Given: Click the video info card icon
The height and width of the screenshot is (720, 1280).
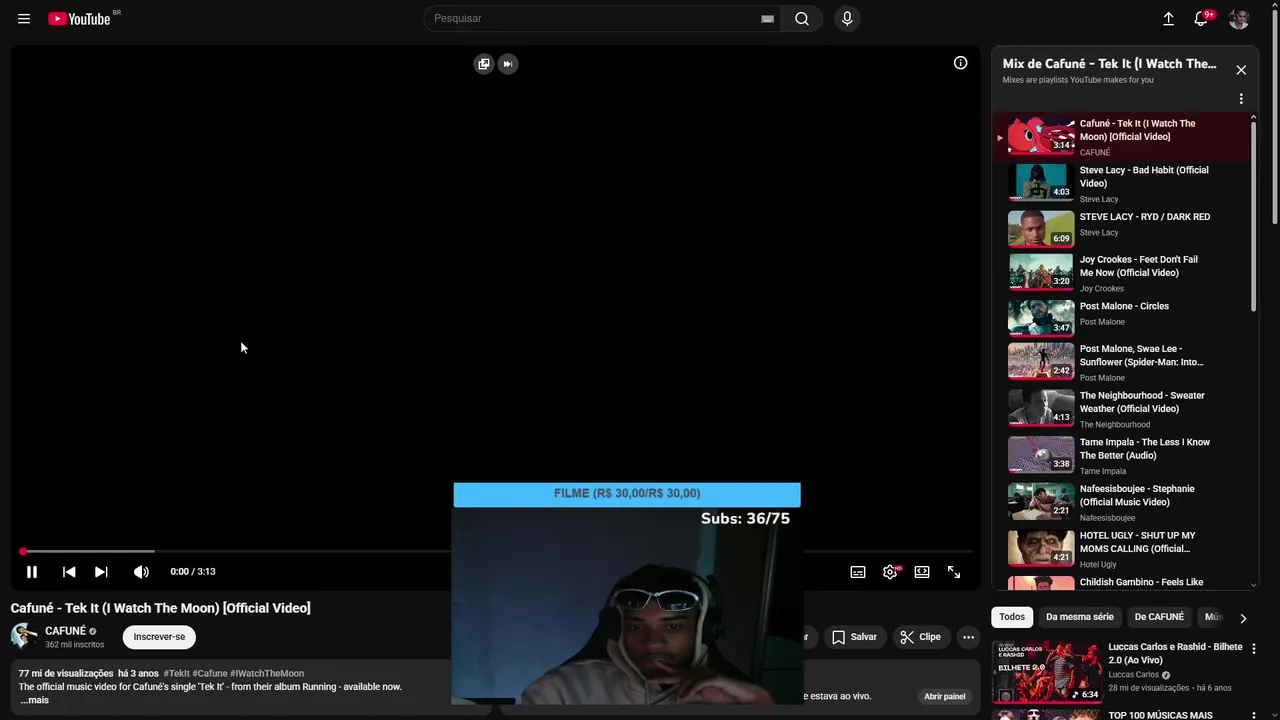Looking at the screenshot, I should (x=960, y=63).
